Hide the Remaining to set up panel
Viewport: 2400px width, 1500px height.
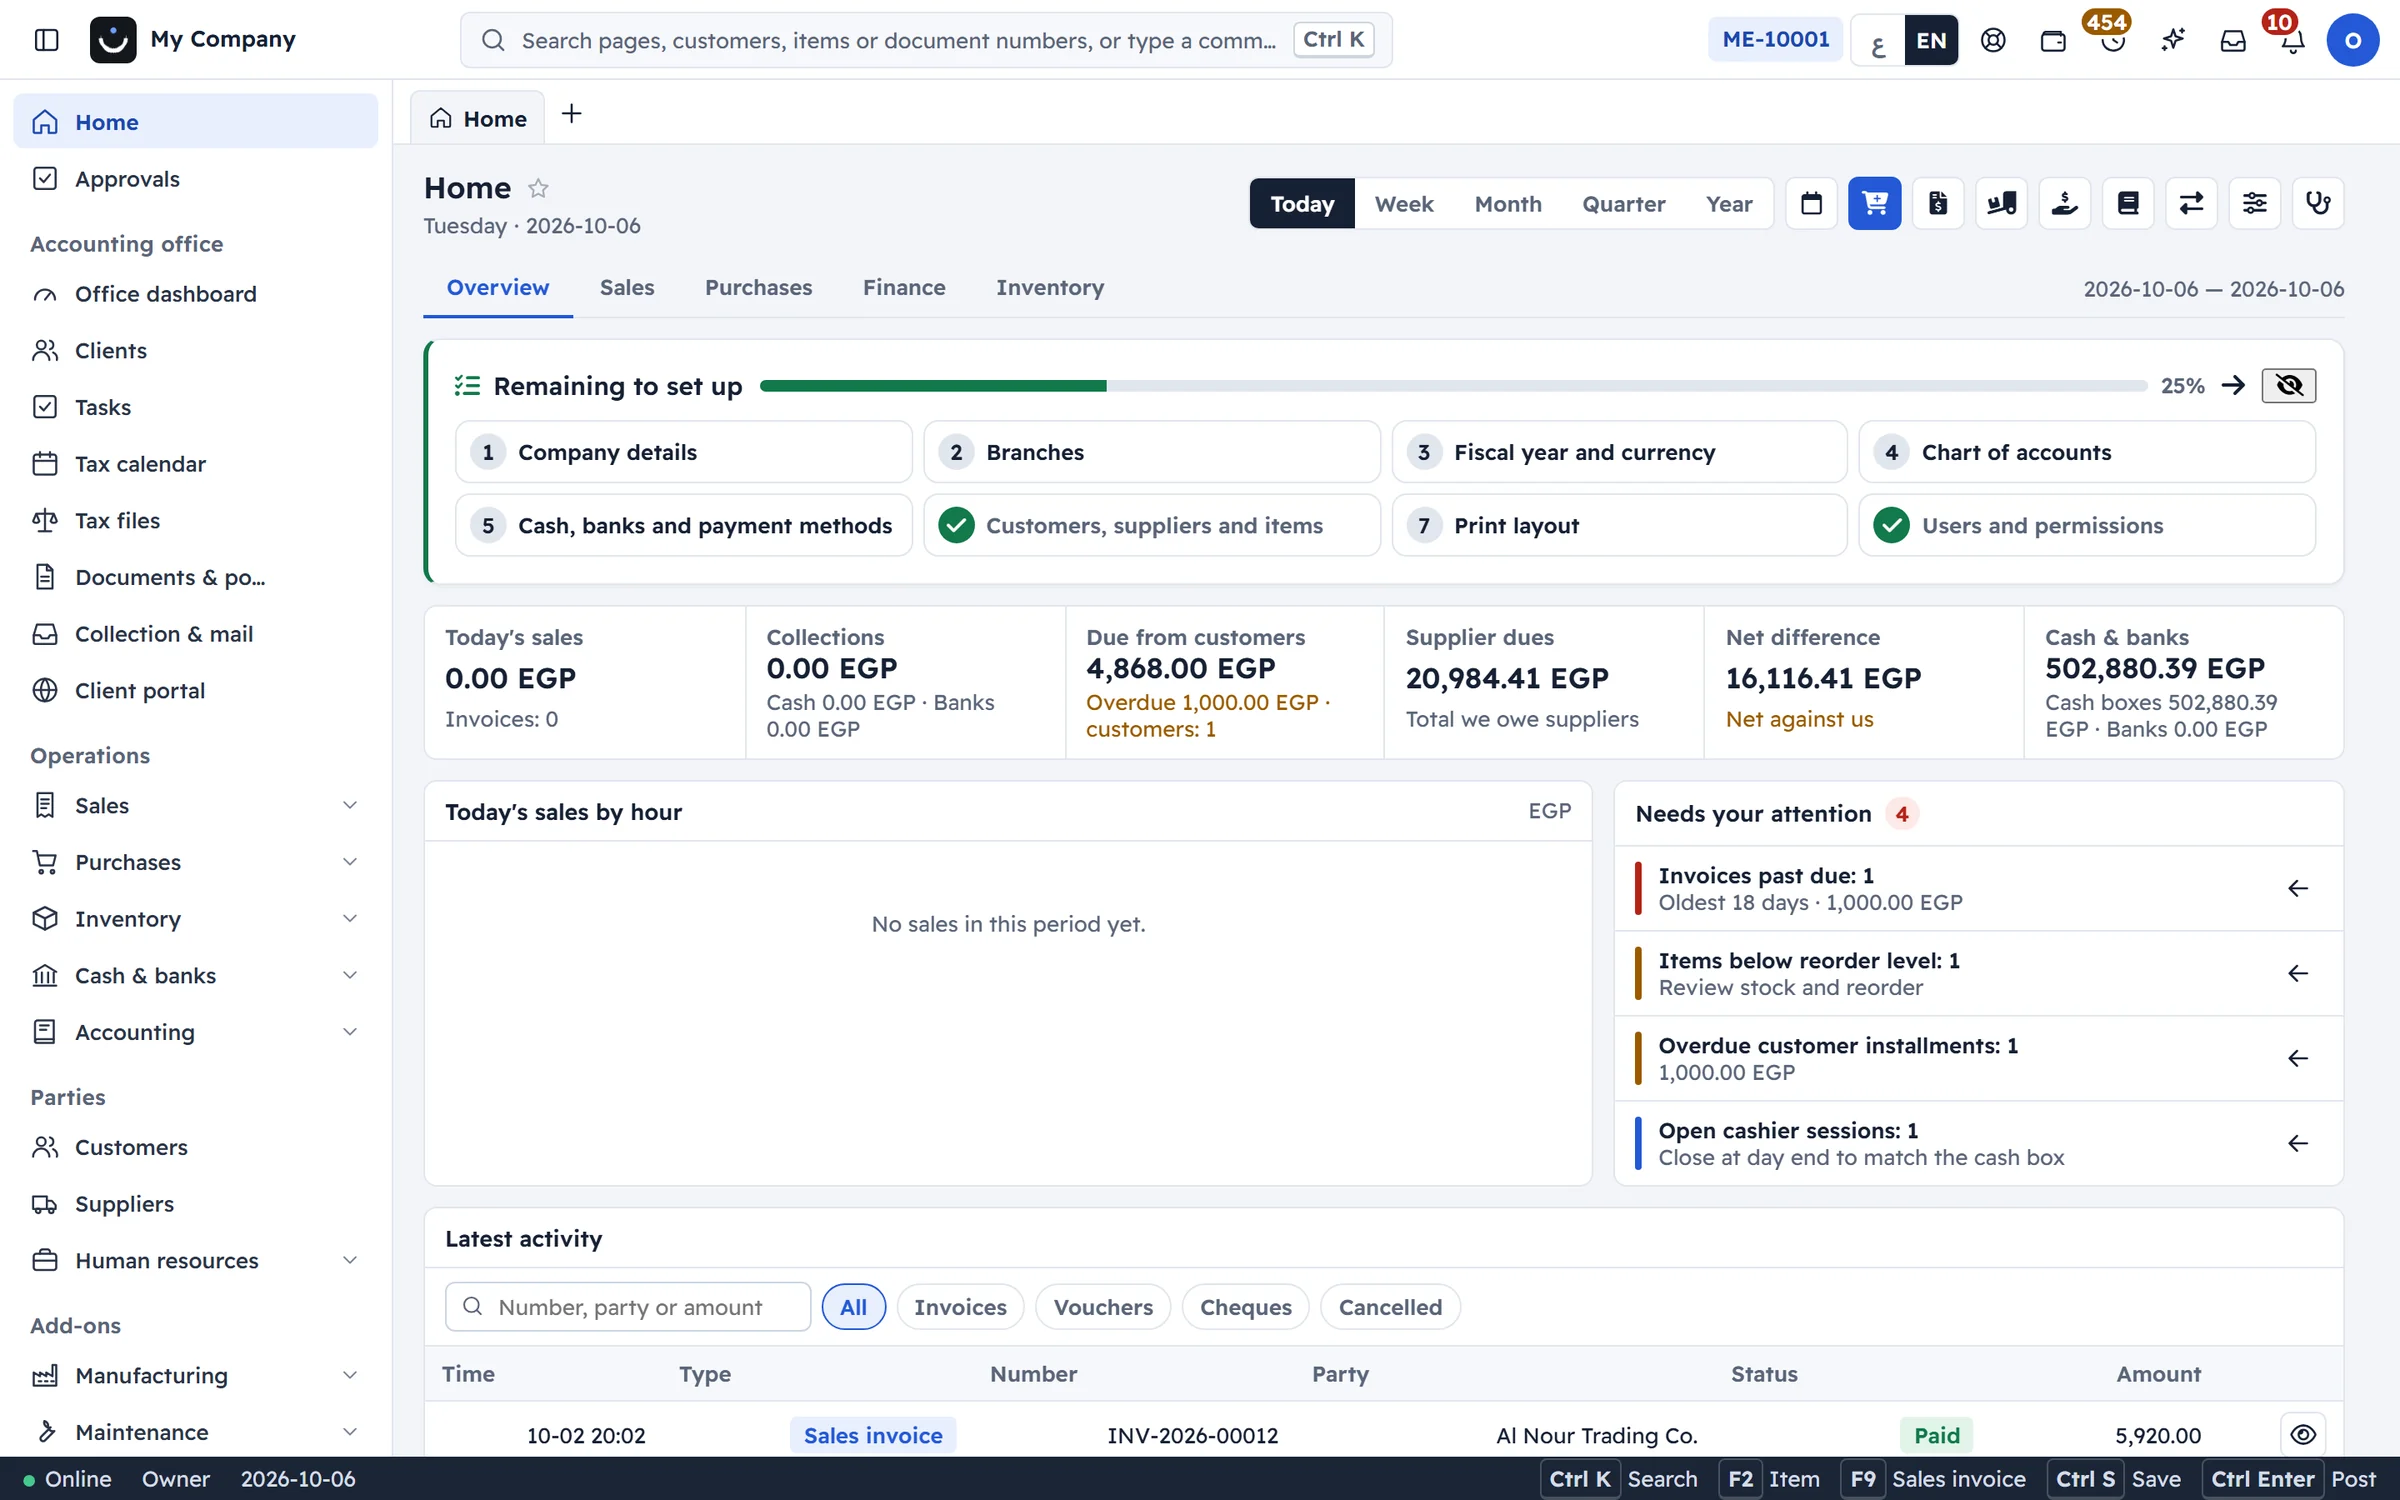tap(2288, 386)
